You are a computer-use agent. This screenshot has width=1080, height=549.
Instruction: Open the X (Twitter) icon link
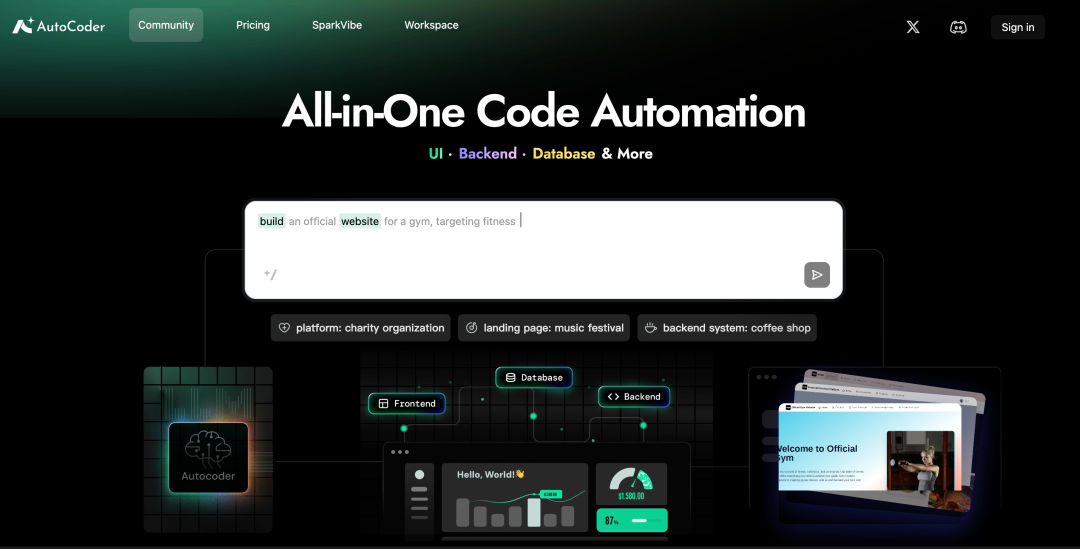click(x=913, y=27)
